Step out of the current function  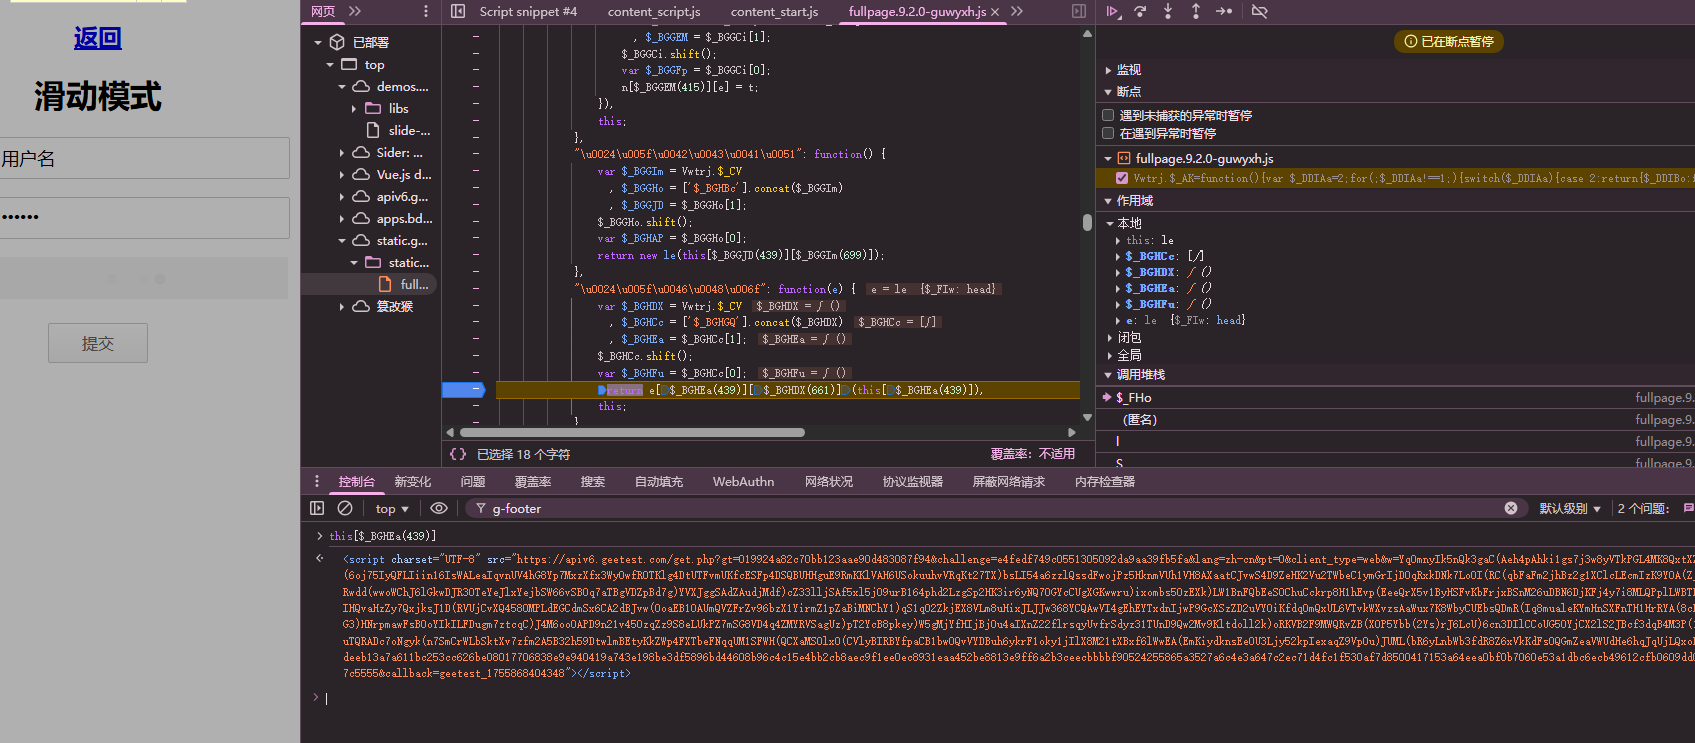click(1196, 11)
